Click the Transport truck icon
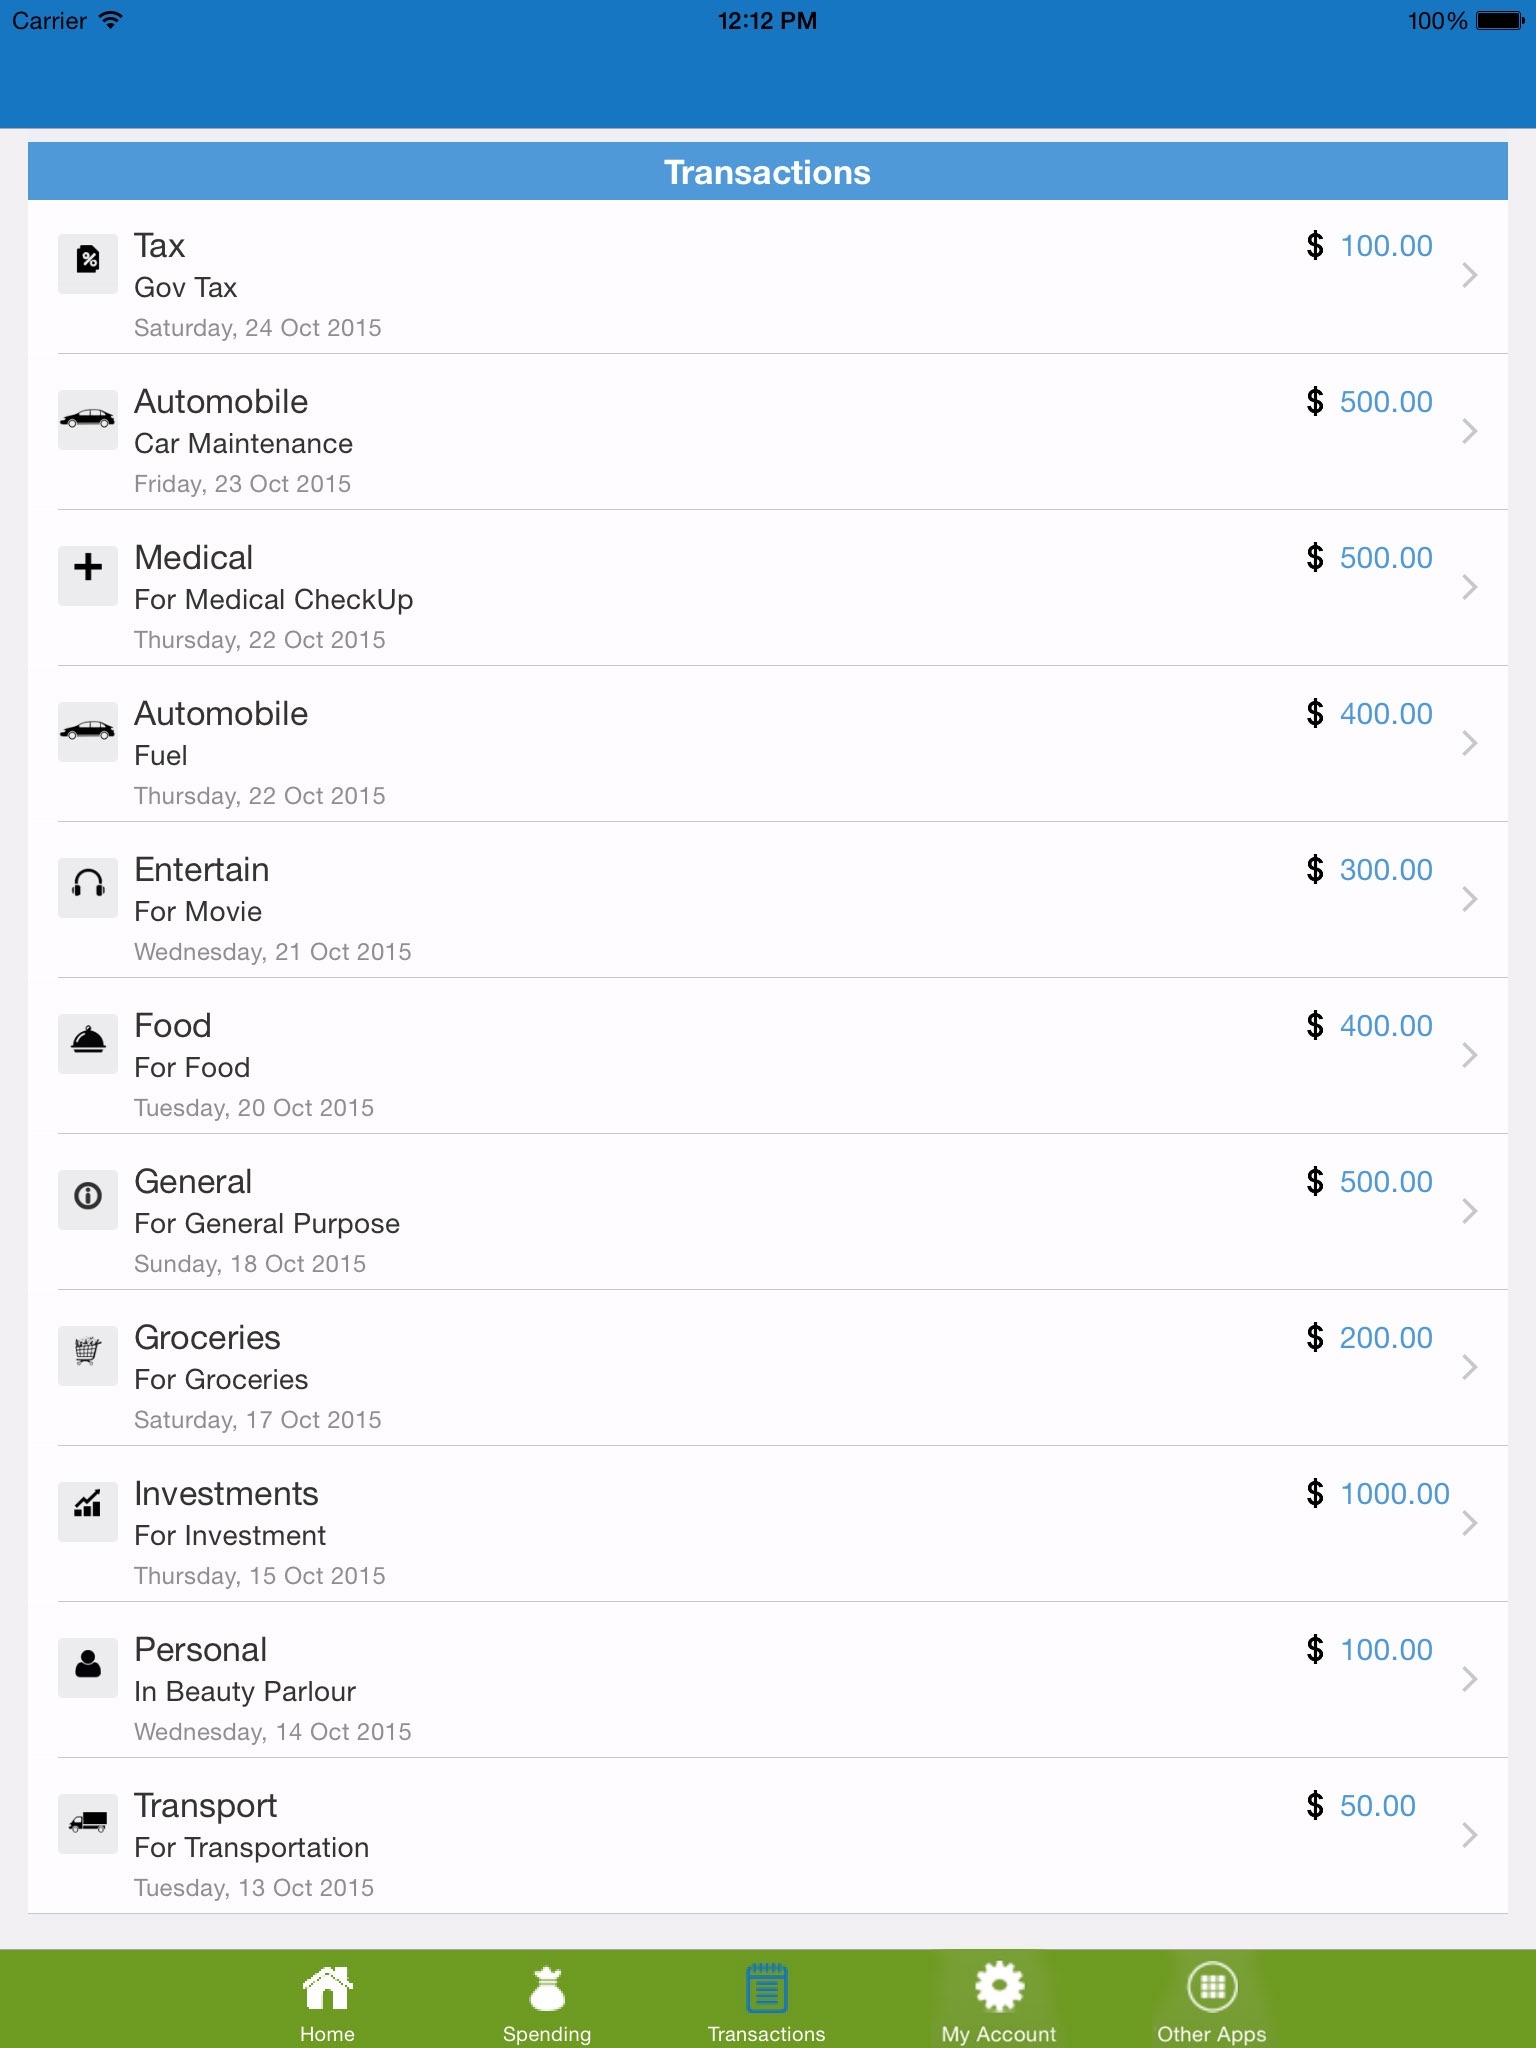 click(88, 1823)
